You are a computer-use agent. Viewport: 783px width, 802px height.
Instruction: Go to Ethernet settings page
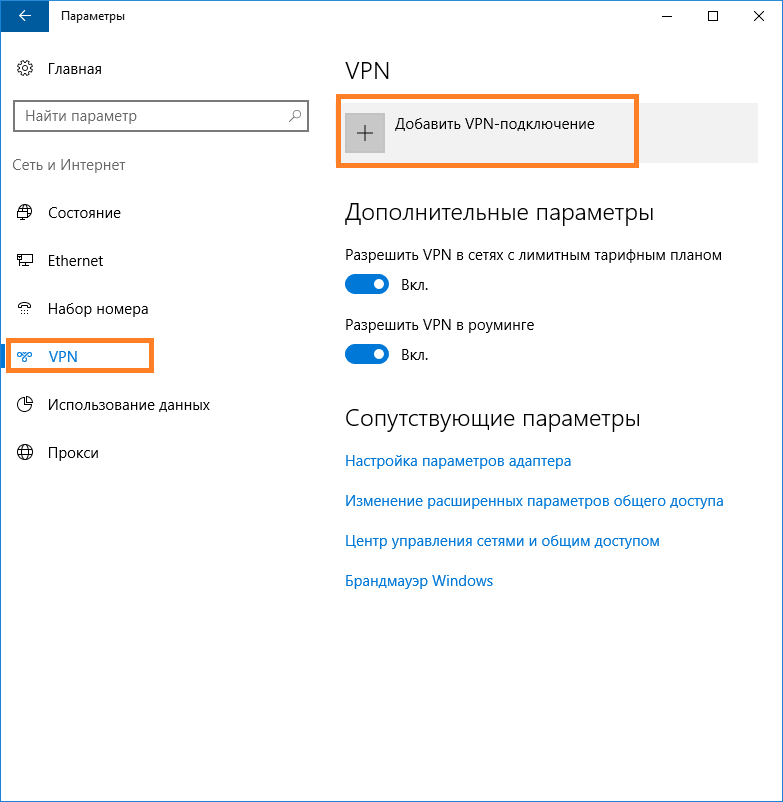coord(75,261)
